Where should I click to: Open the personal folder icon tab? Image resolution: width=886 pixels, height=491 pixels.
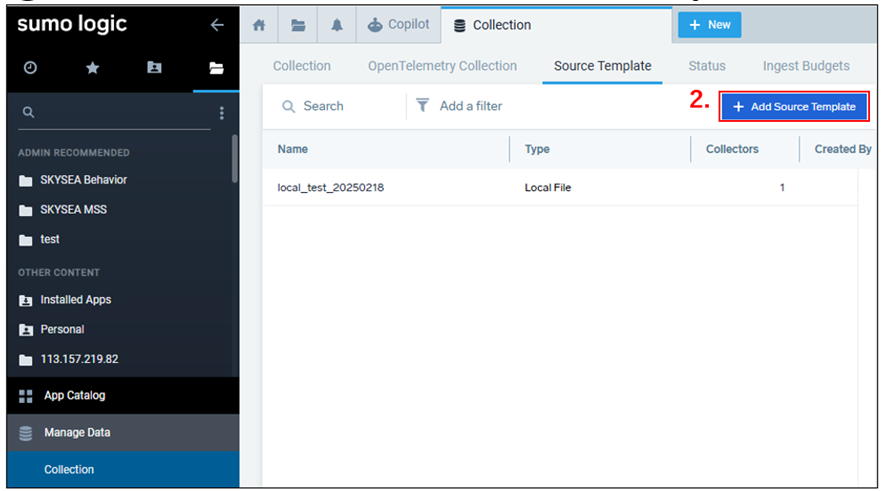(x=154, y=68)
